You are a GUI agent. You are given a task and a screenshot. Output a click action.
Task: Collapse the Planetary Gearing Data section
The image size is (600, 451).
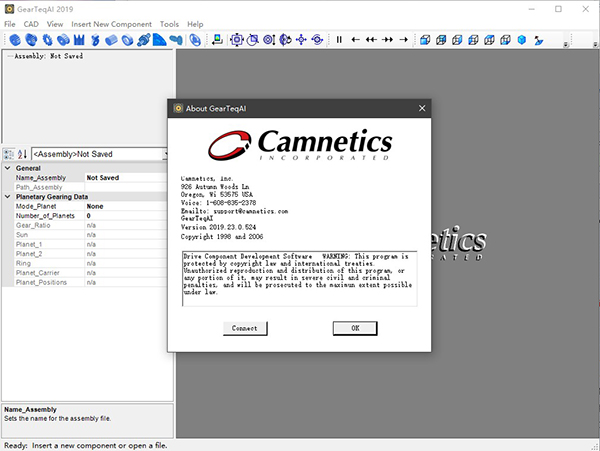[x=8, y=196]
